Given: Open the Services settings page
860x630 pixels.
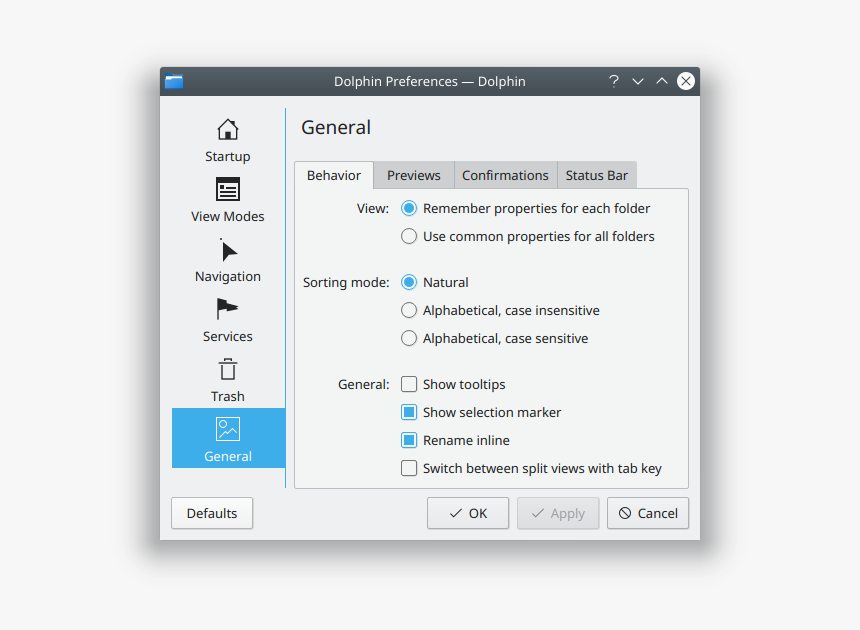Looking at the screenshot, I should point(227,320).
